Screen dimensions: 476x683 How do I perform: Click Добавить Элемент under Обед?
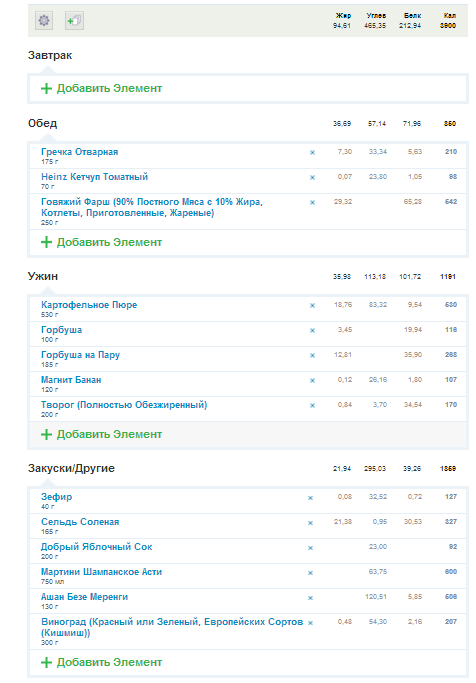101,242
